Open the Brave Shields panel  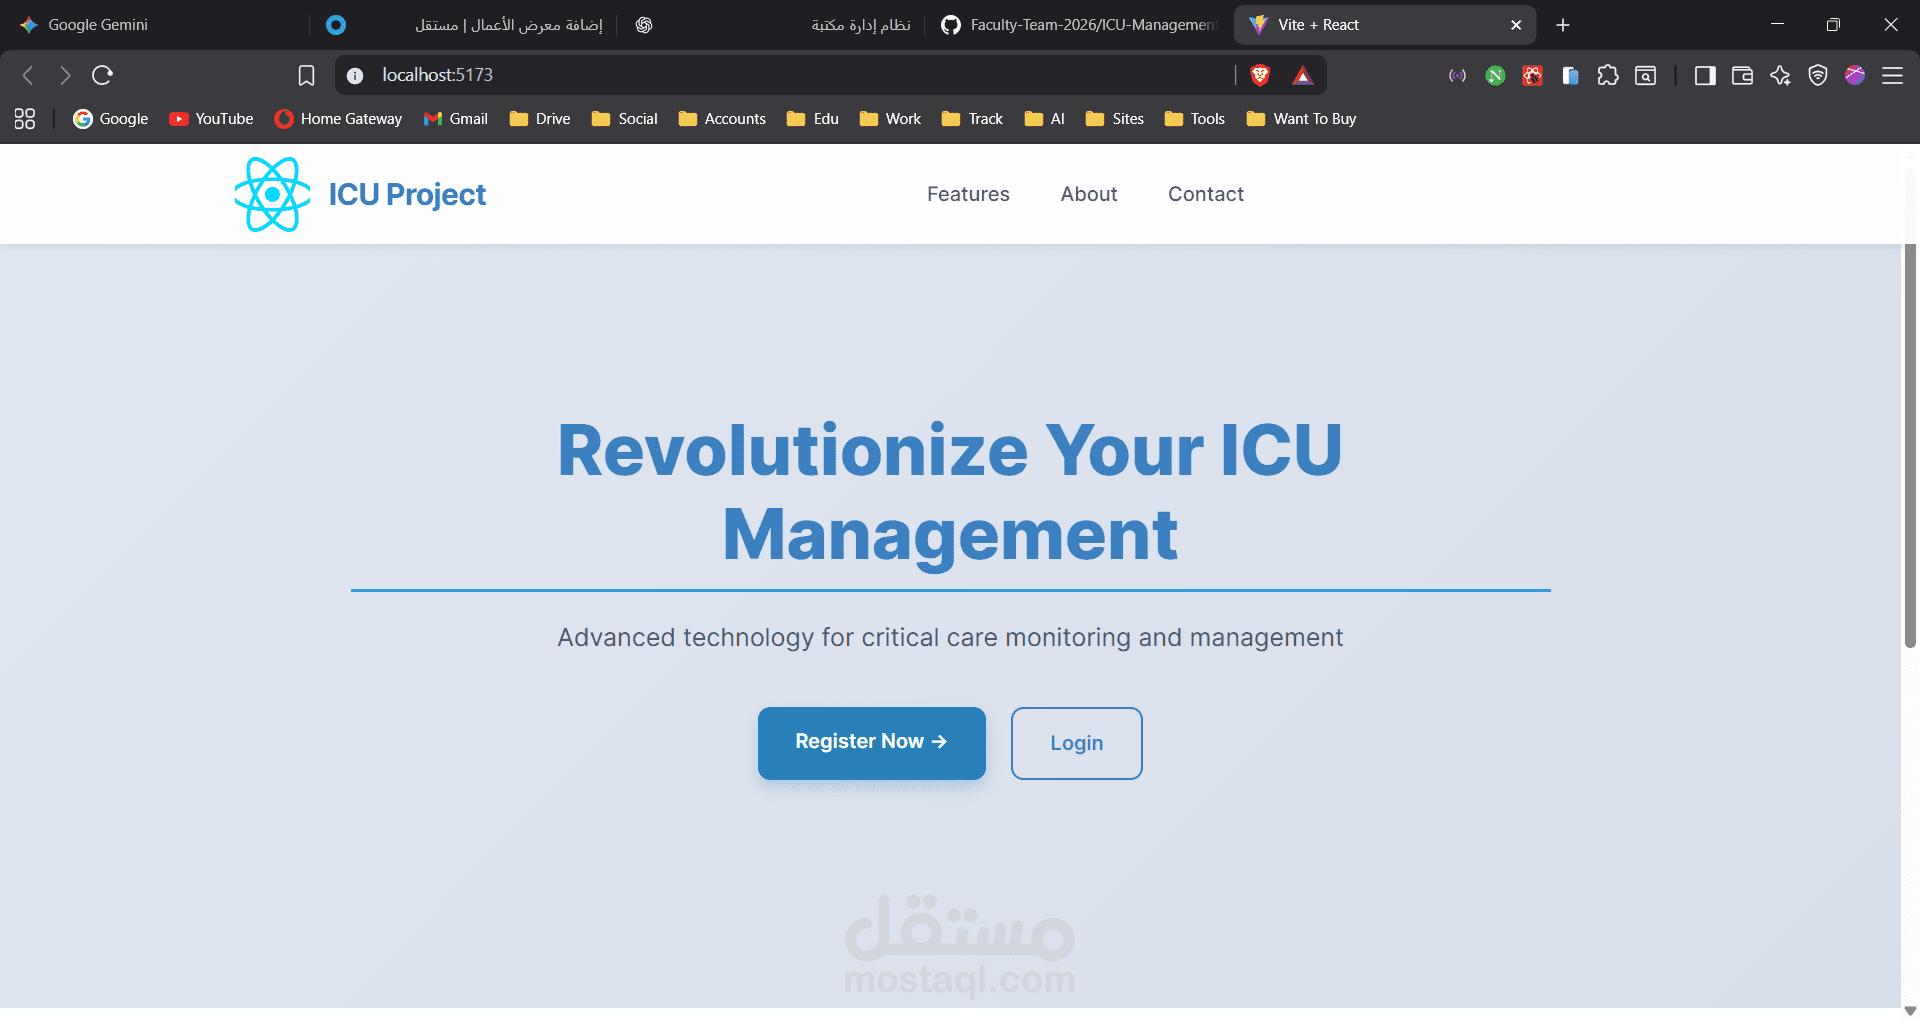[x=1258, y=75]
